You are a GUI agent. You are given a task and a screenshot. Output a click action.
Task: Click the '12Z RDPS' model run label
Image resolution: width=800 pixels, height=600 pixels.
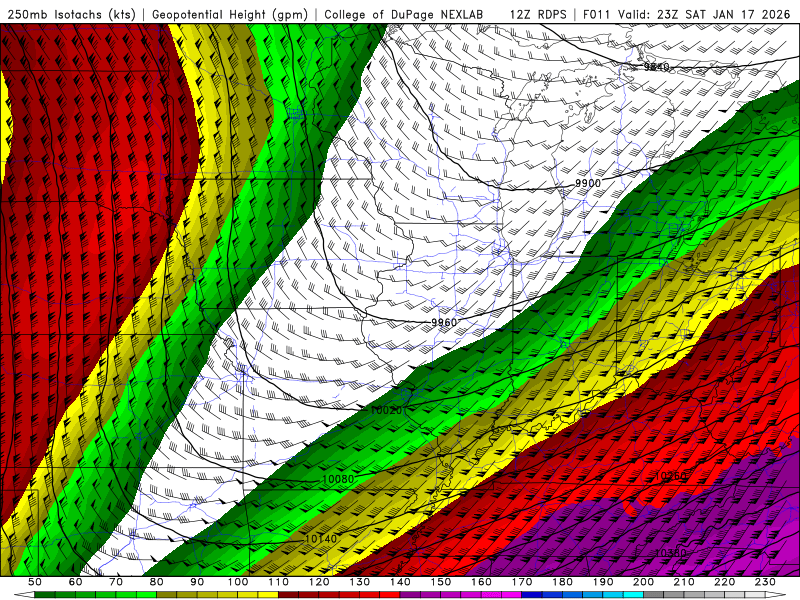point(538,14)
